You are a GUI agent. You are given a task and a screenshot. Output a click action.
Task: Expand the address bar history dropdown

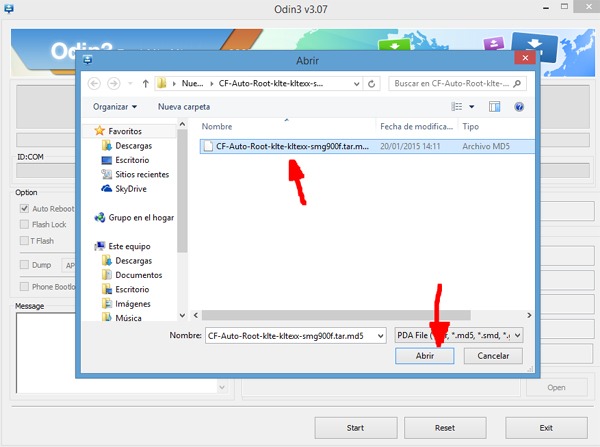pyautogui.click(x=356, y=84)
